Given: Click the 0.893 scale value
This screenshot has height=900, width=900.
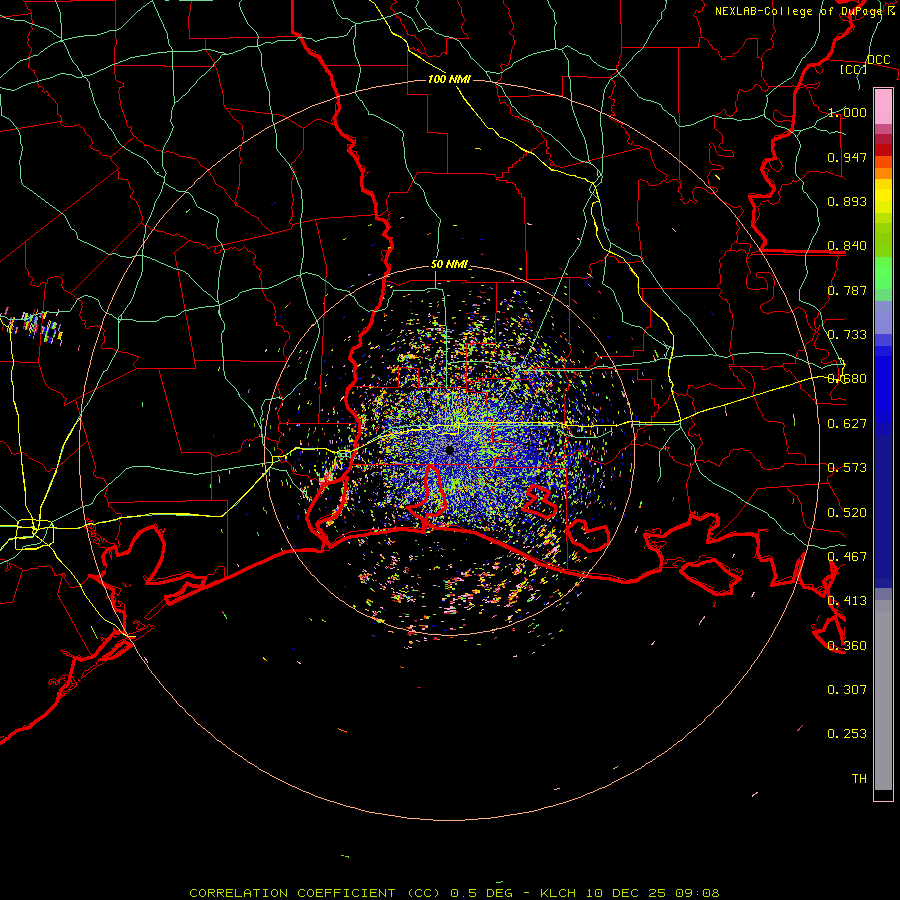Looking at the screenshot, I should coord(847,201).
